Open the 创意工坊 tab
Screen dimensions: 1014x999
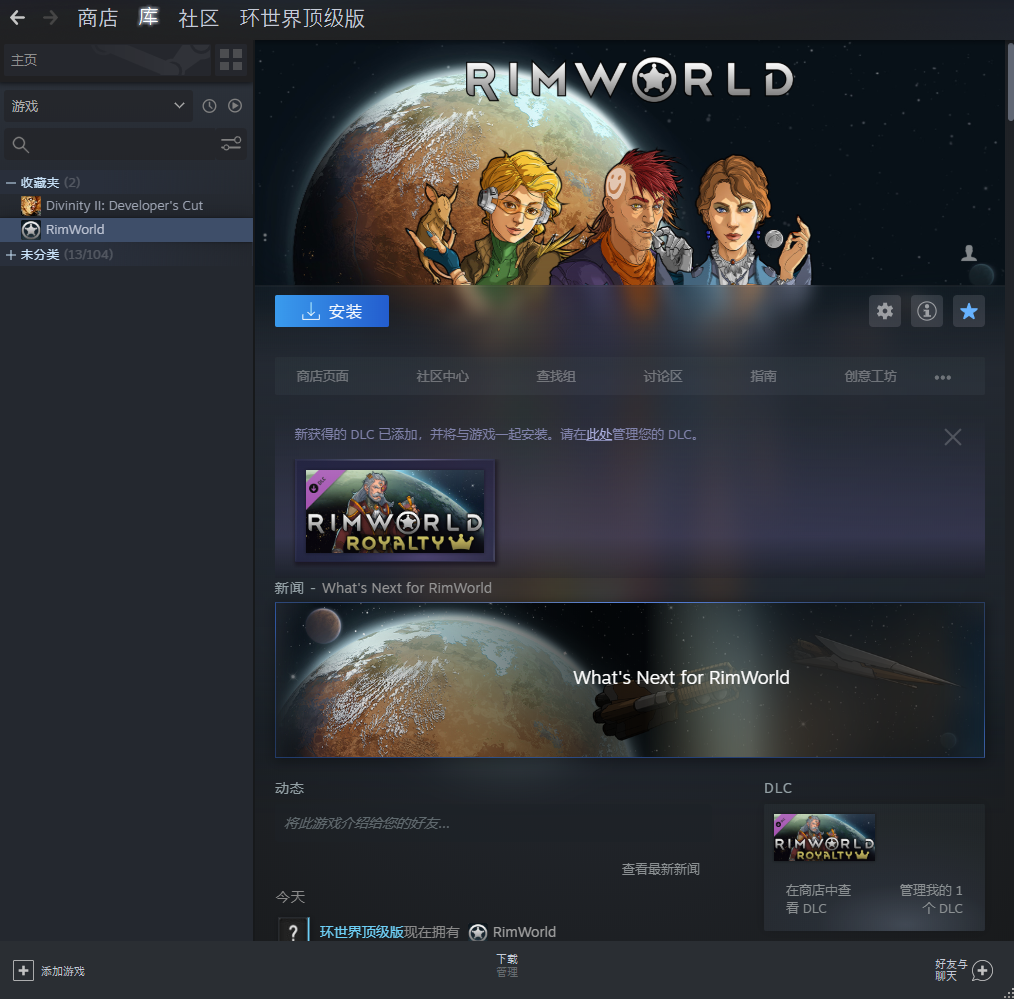(x=870, y=377)
